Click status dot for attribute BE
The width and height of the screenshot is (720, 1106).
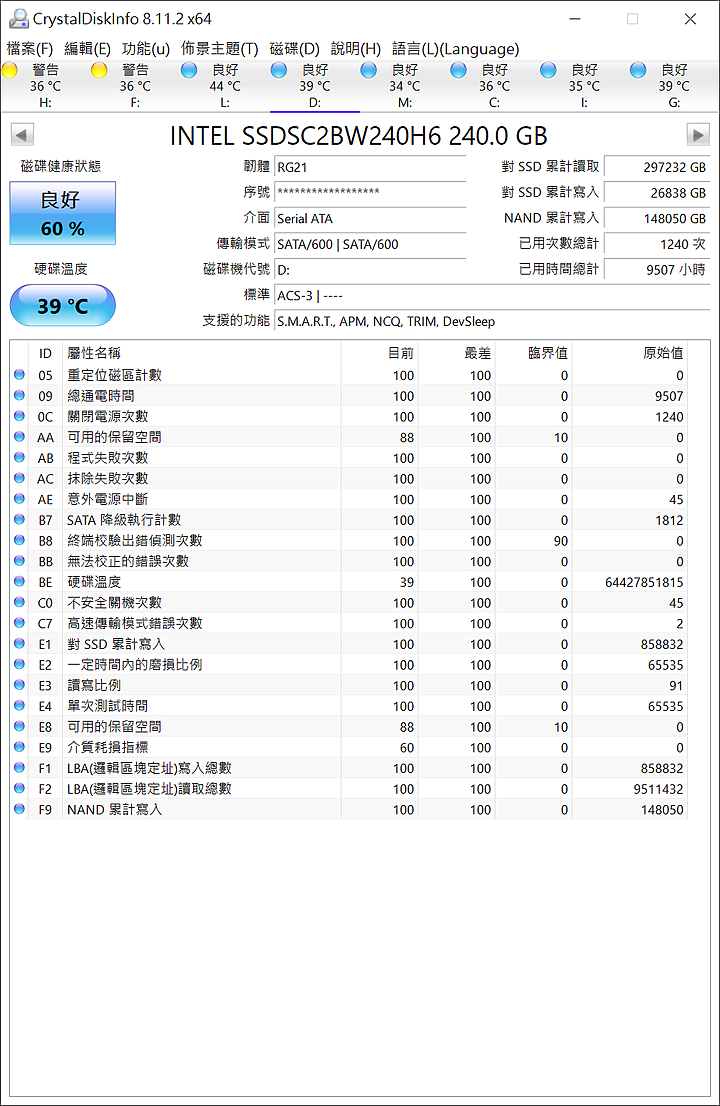[x=19, y=581]
